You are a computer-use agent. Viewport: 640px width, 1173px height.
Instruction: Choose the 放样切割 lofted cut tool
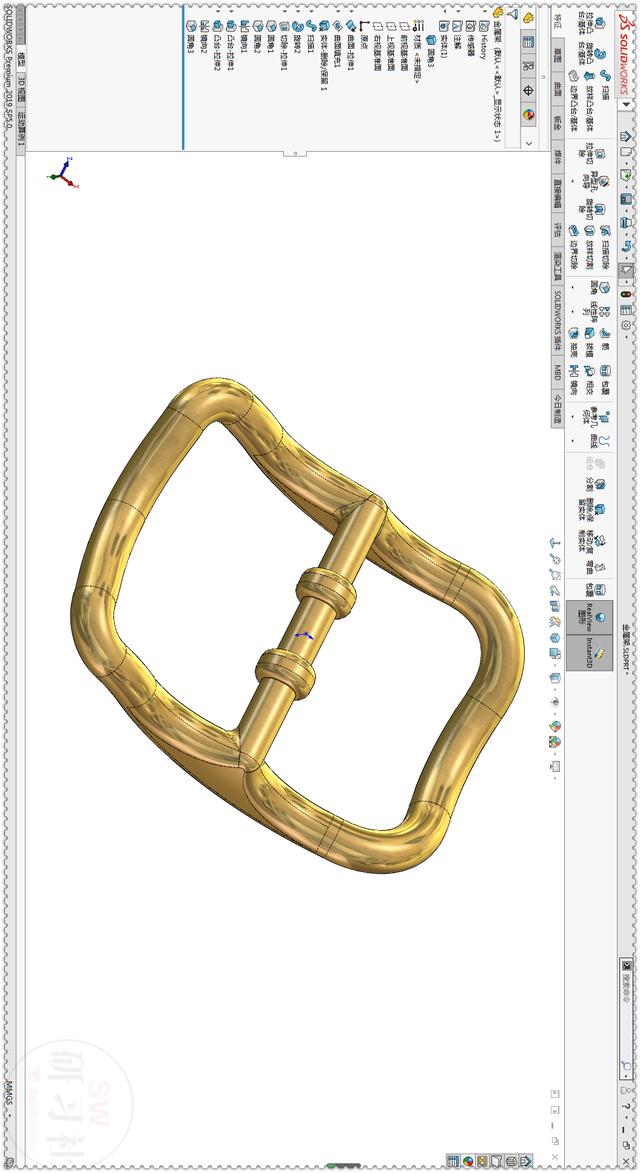590,245
